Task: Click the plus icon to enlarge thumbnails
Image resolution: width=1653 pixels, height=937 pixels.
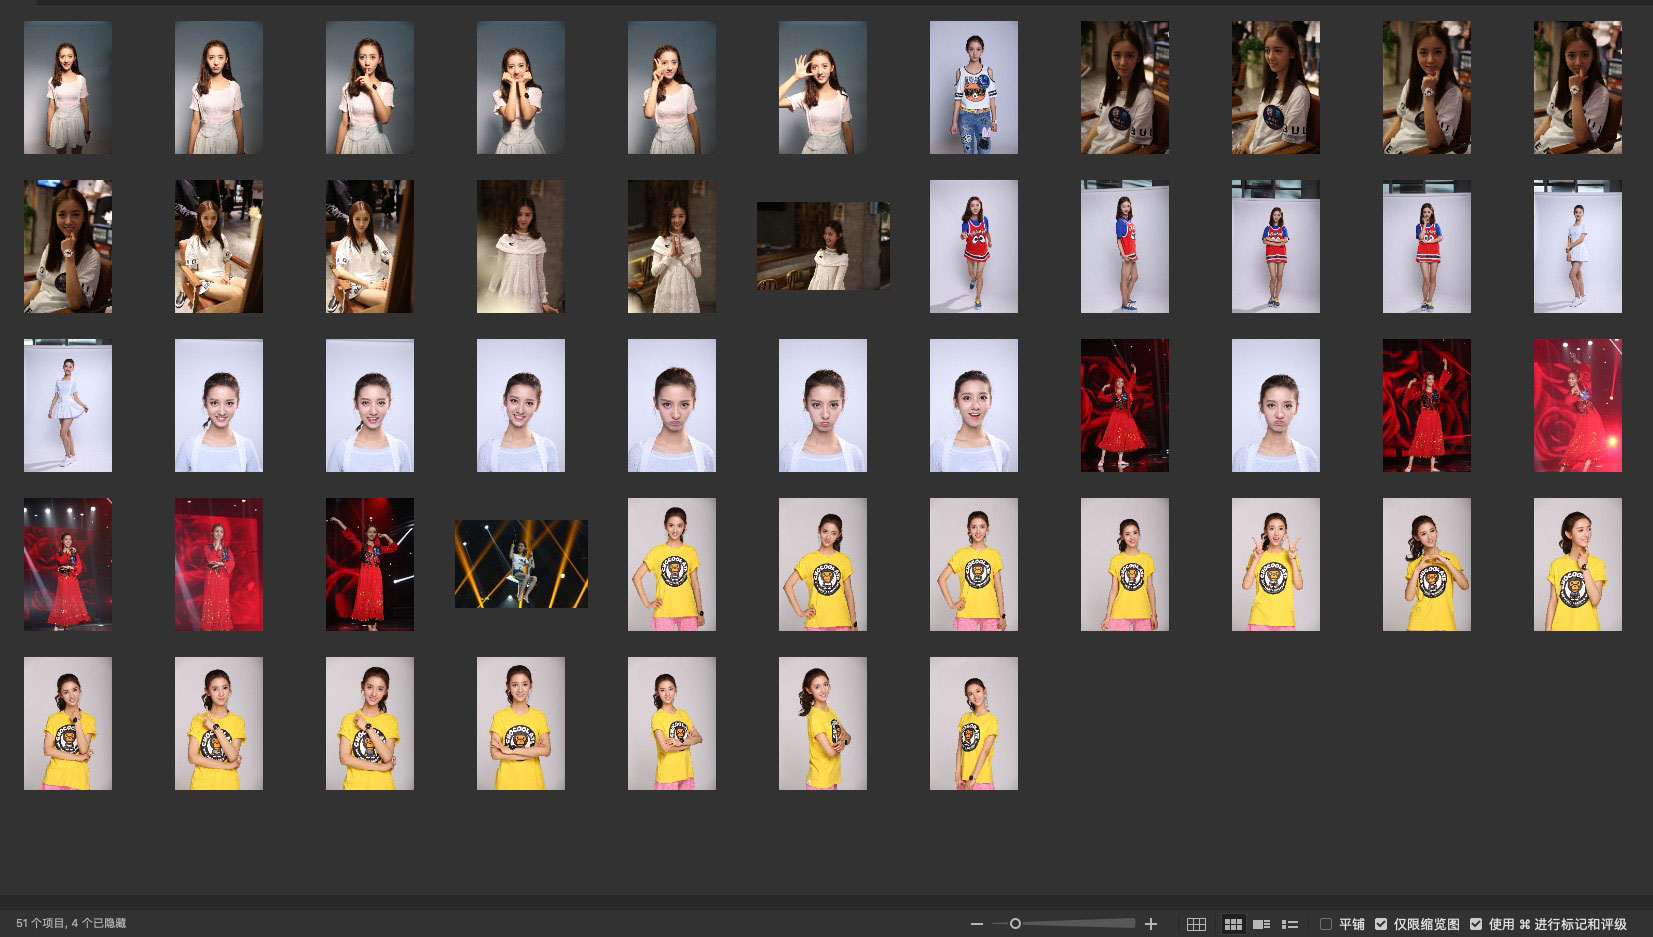Action: click(x=1151, y=924)
